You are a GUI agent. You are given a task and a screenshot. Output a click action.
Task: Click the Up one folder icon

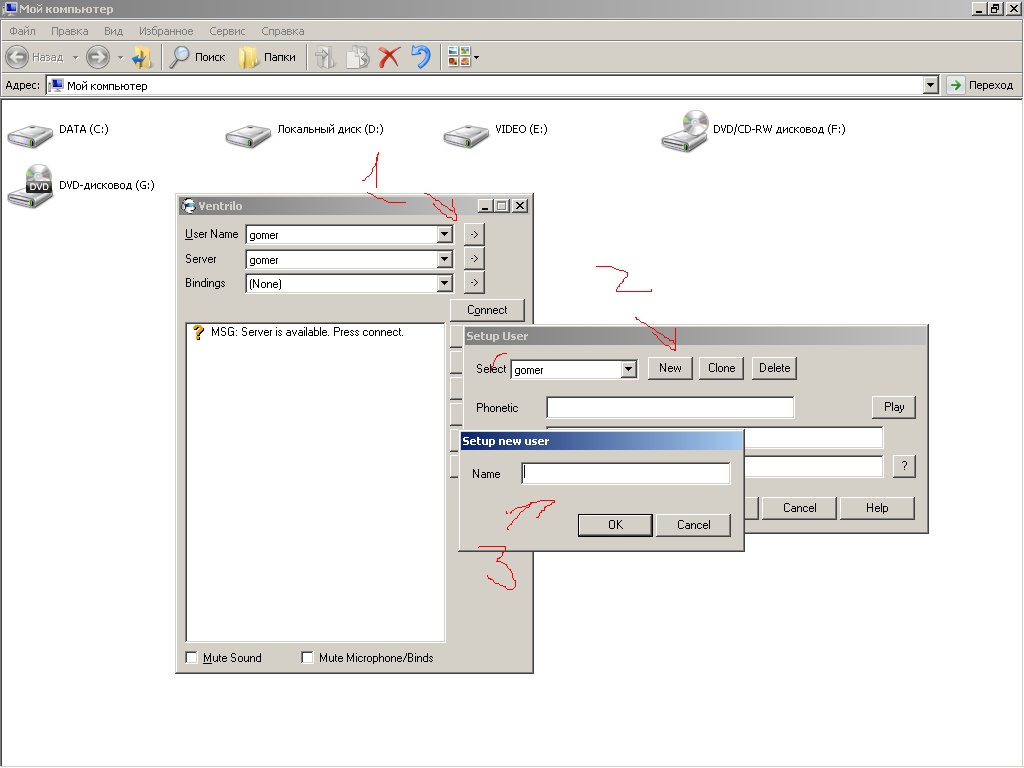click(142, 57)
